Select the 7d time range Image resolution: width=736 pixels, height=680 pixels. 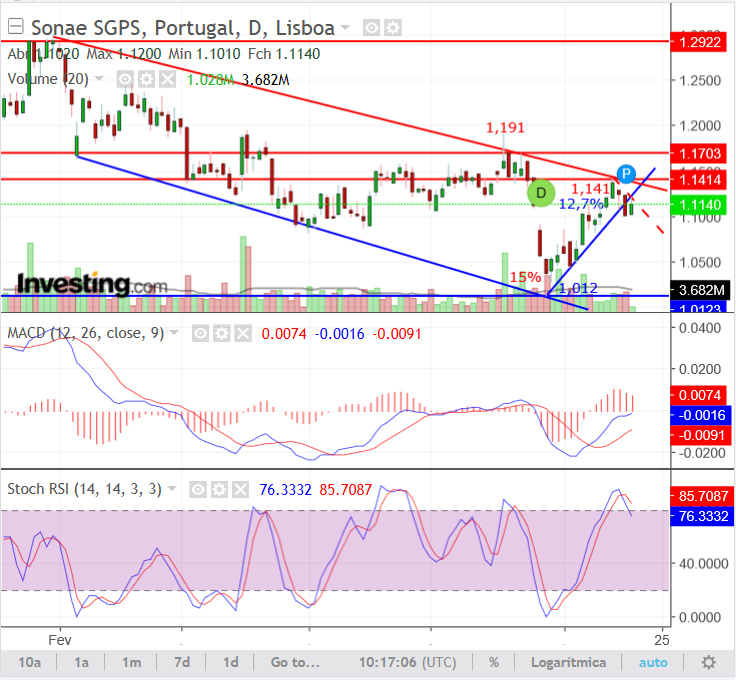click(x=182, y=662)
